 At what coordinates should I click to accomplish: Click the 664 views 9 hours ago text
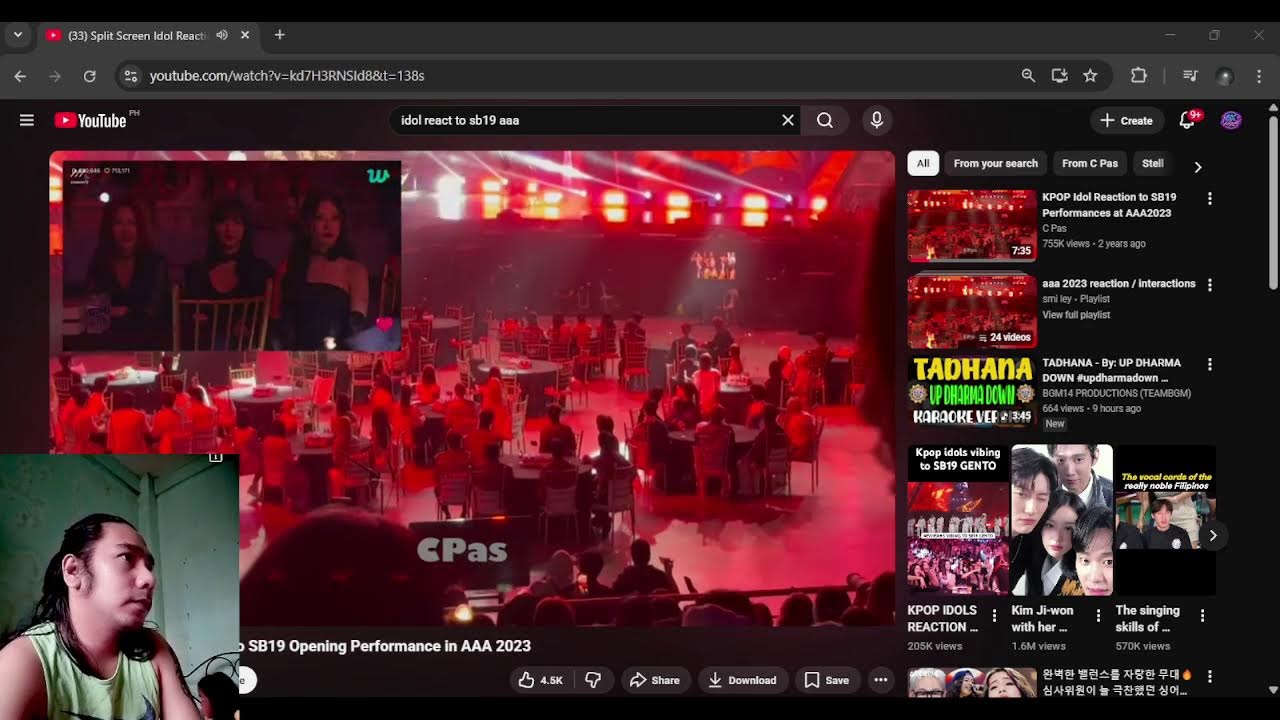coord(1092,408)
